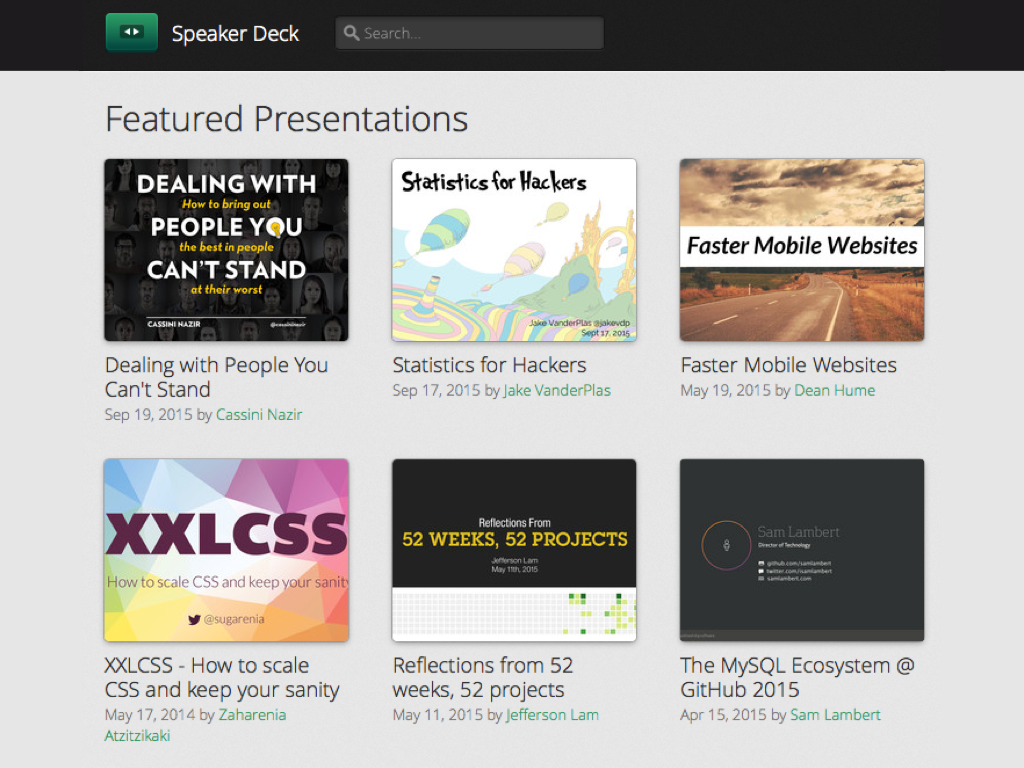
Task: View Sam Lambert's author profile link
Action: point(835,715)
